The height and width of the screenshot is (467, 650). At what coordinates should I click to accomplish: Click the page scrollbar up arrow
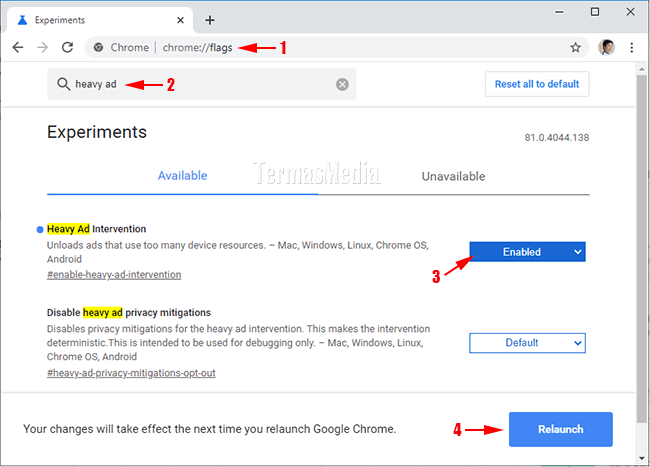pos(642,69)
